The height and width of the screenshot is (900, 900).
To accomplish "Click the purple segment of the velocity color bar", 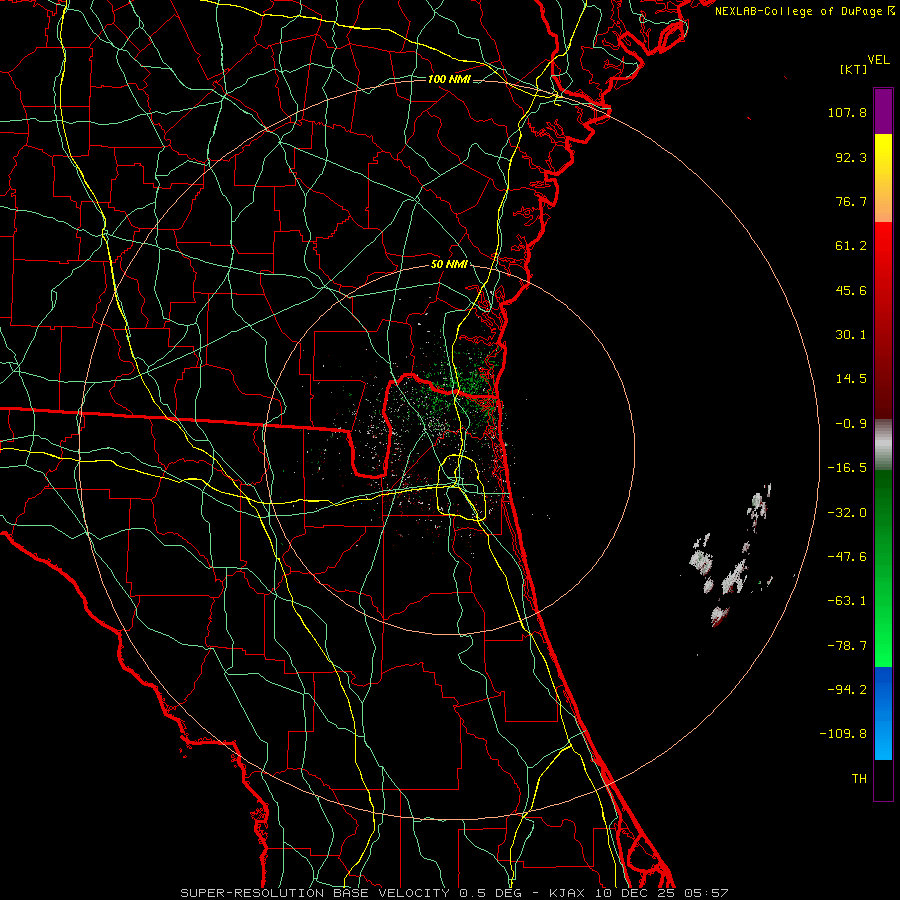I will pos(883,111).
